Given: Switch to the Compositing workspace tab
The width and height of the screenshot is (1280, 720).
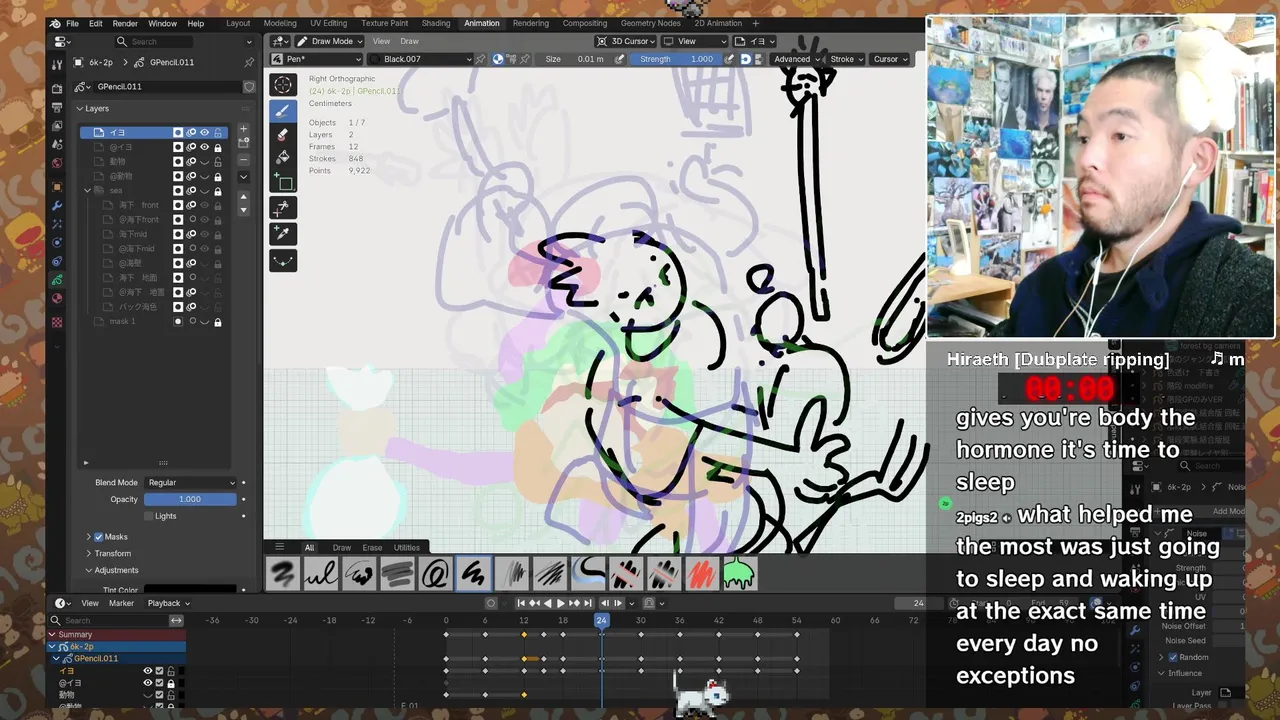Looking at the screenshot, I should [x=585, y=23].
